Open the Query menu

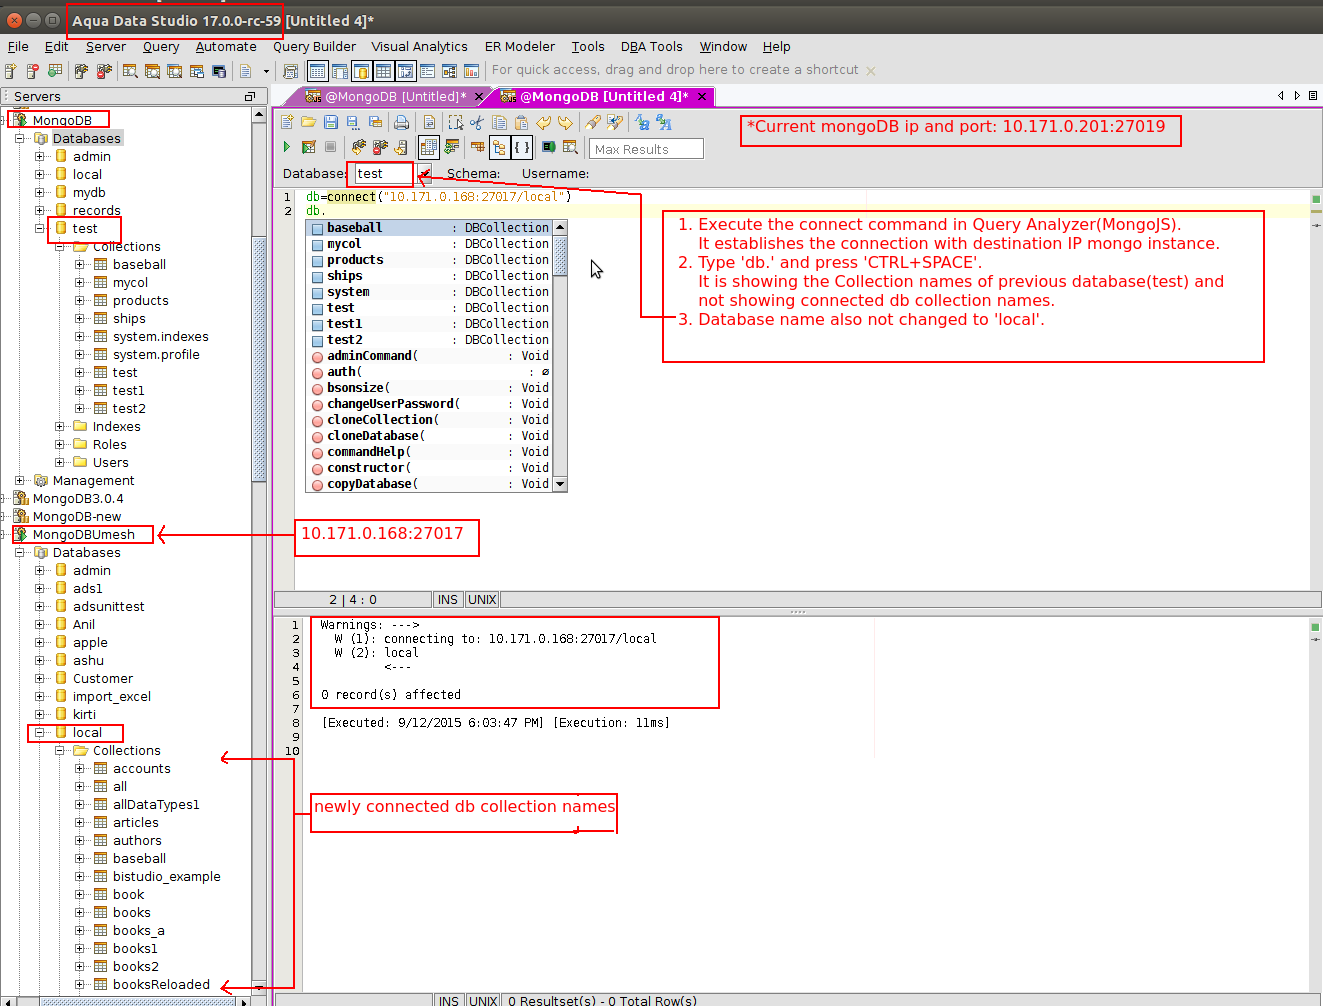pos(161,47)
